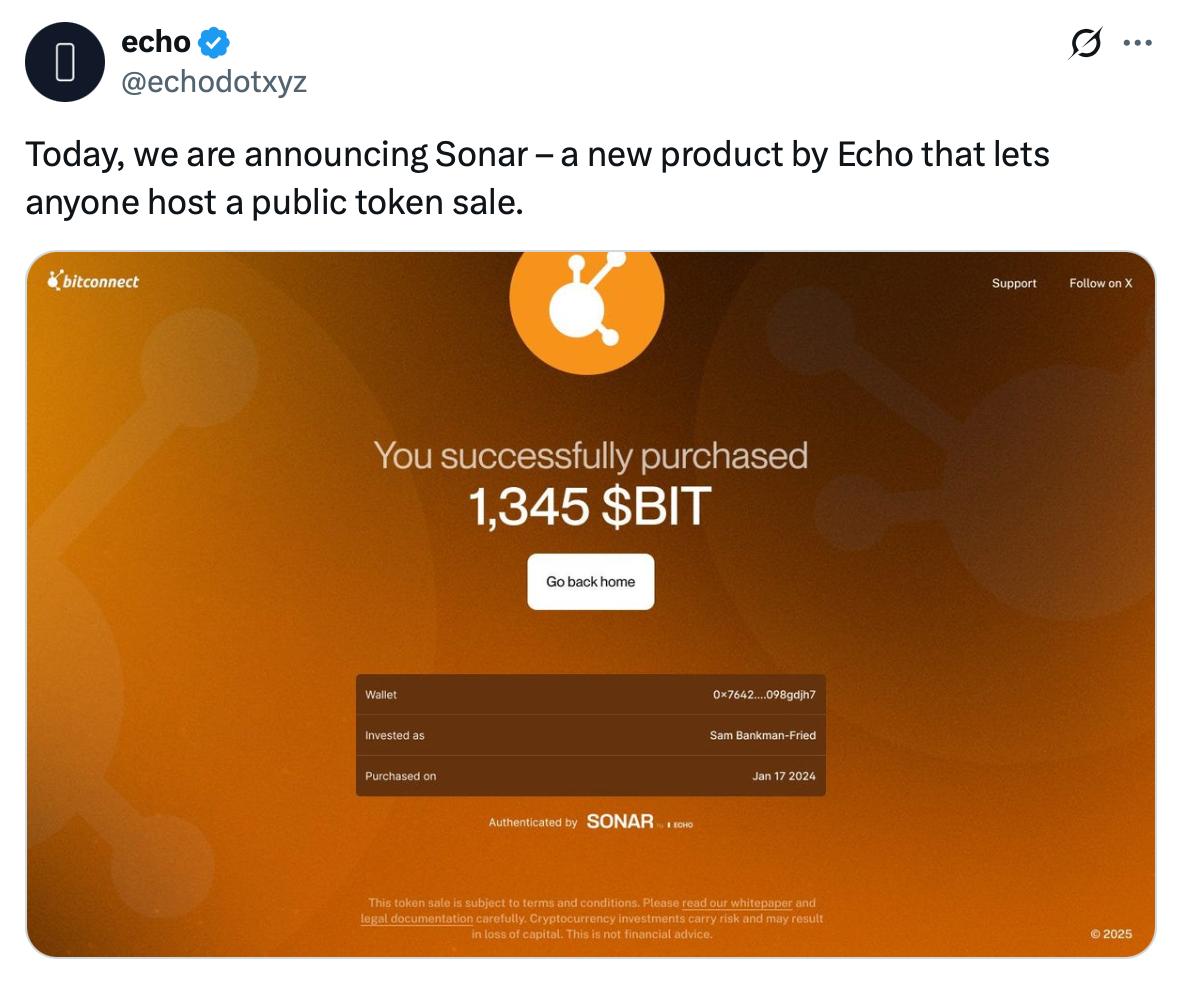Image resolution: width=1178 pixels, height=988 pixels.
Task: Click the legal documentation link
Action: [417, 918]
